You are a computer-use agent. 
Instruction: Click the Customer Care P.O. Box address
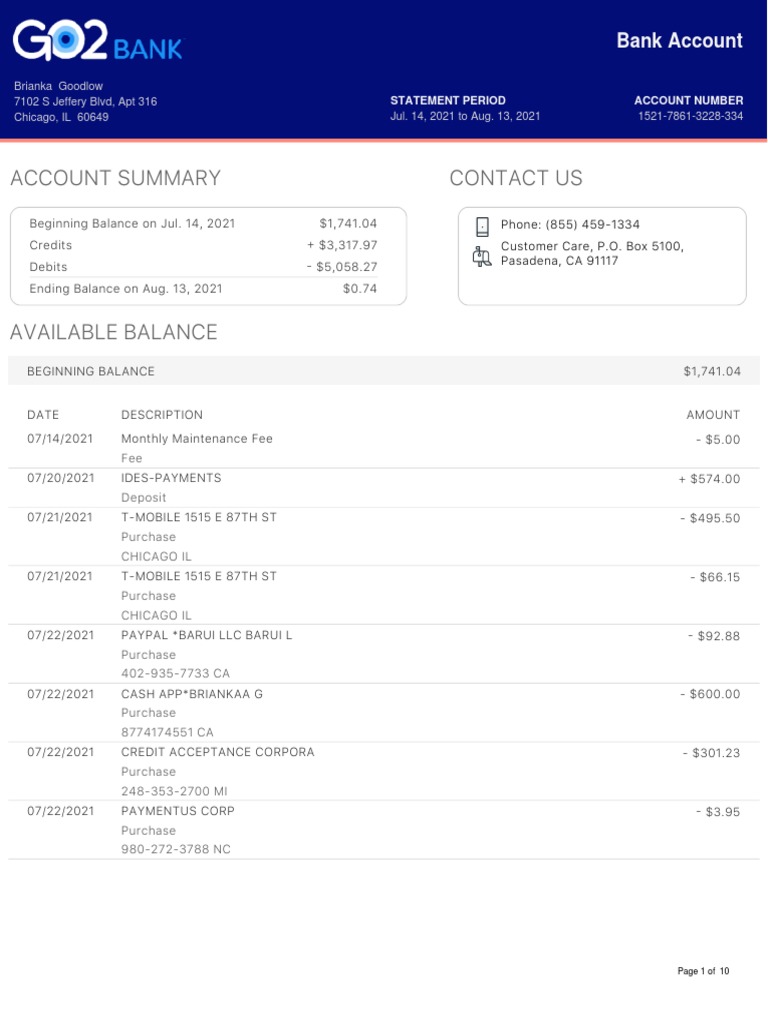pos(592,254)
